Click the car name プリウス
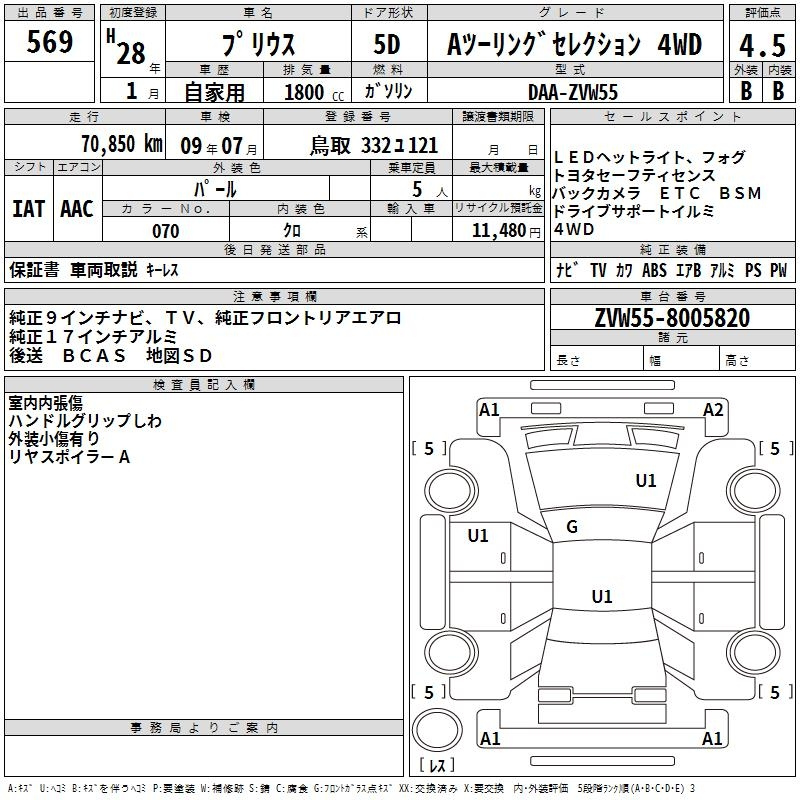800x800 pixels. [x=258, y=44]
